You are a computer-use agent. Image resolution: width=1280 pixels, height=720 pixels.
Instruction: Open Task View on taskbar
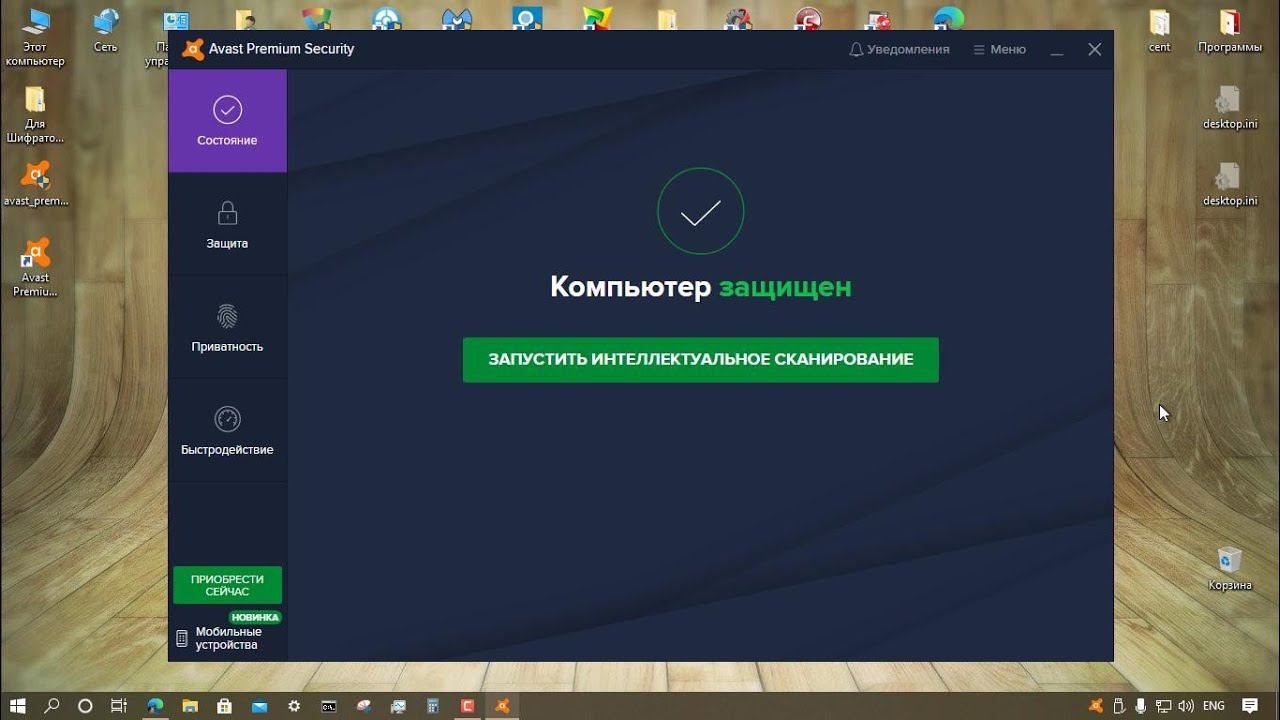(119, 706)
